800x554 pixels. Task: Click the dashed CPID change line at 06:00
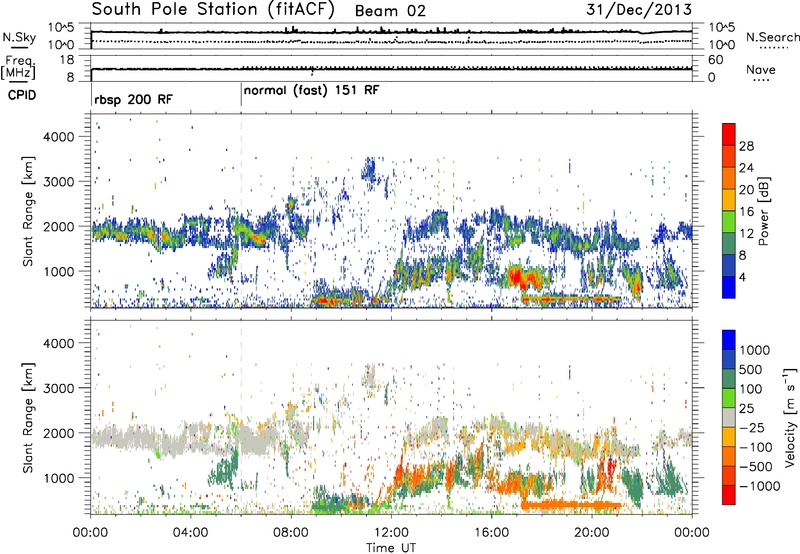(241, 211)
